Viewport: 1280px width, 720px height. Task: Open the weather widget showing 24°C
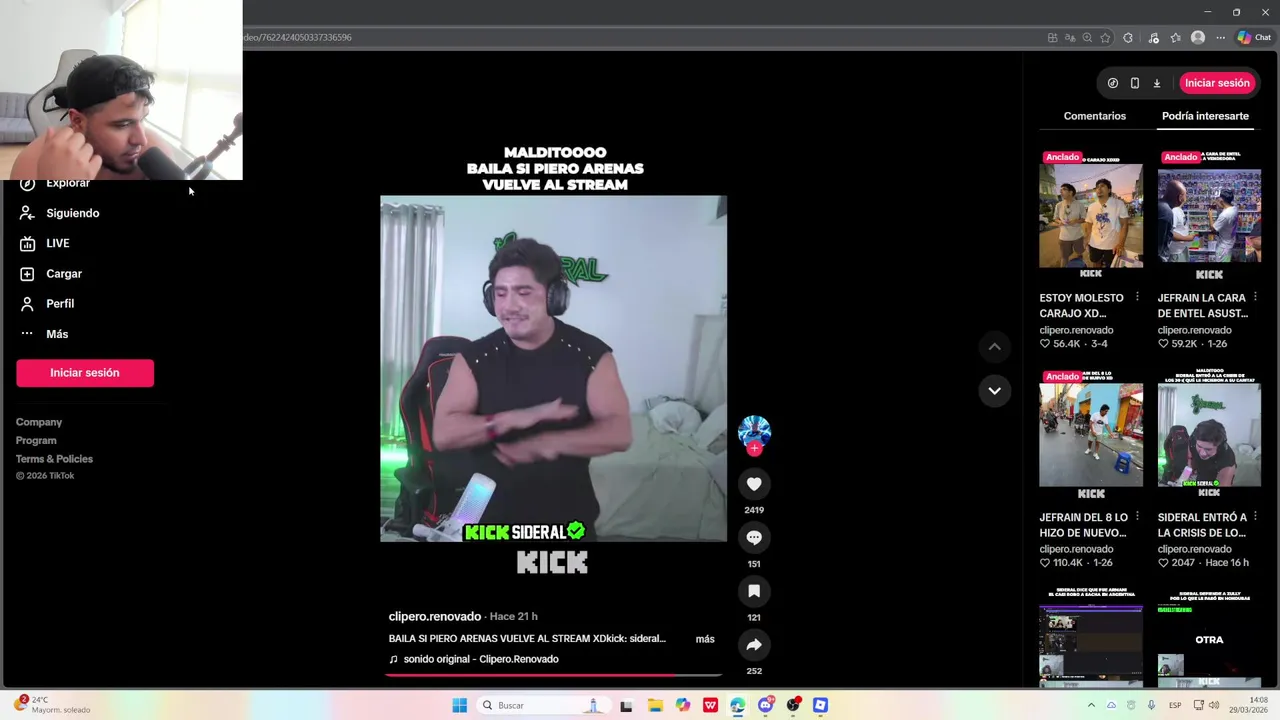click(x=52, y=705)
